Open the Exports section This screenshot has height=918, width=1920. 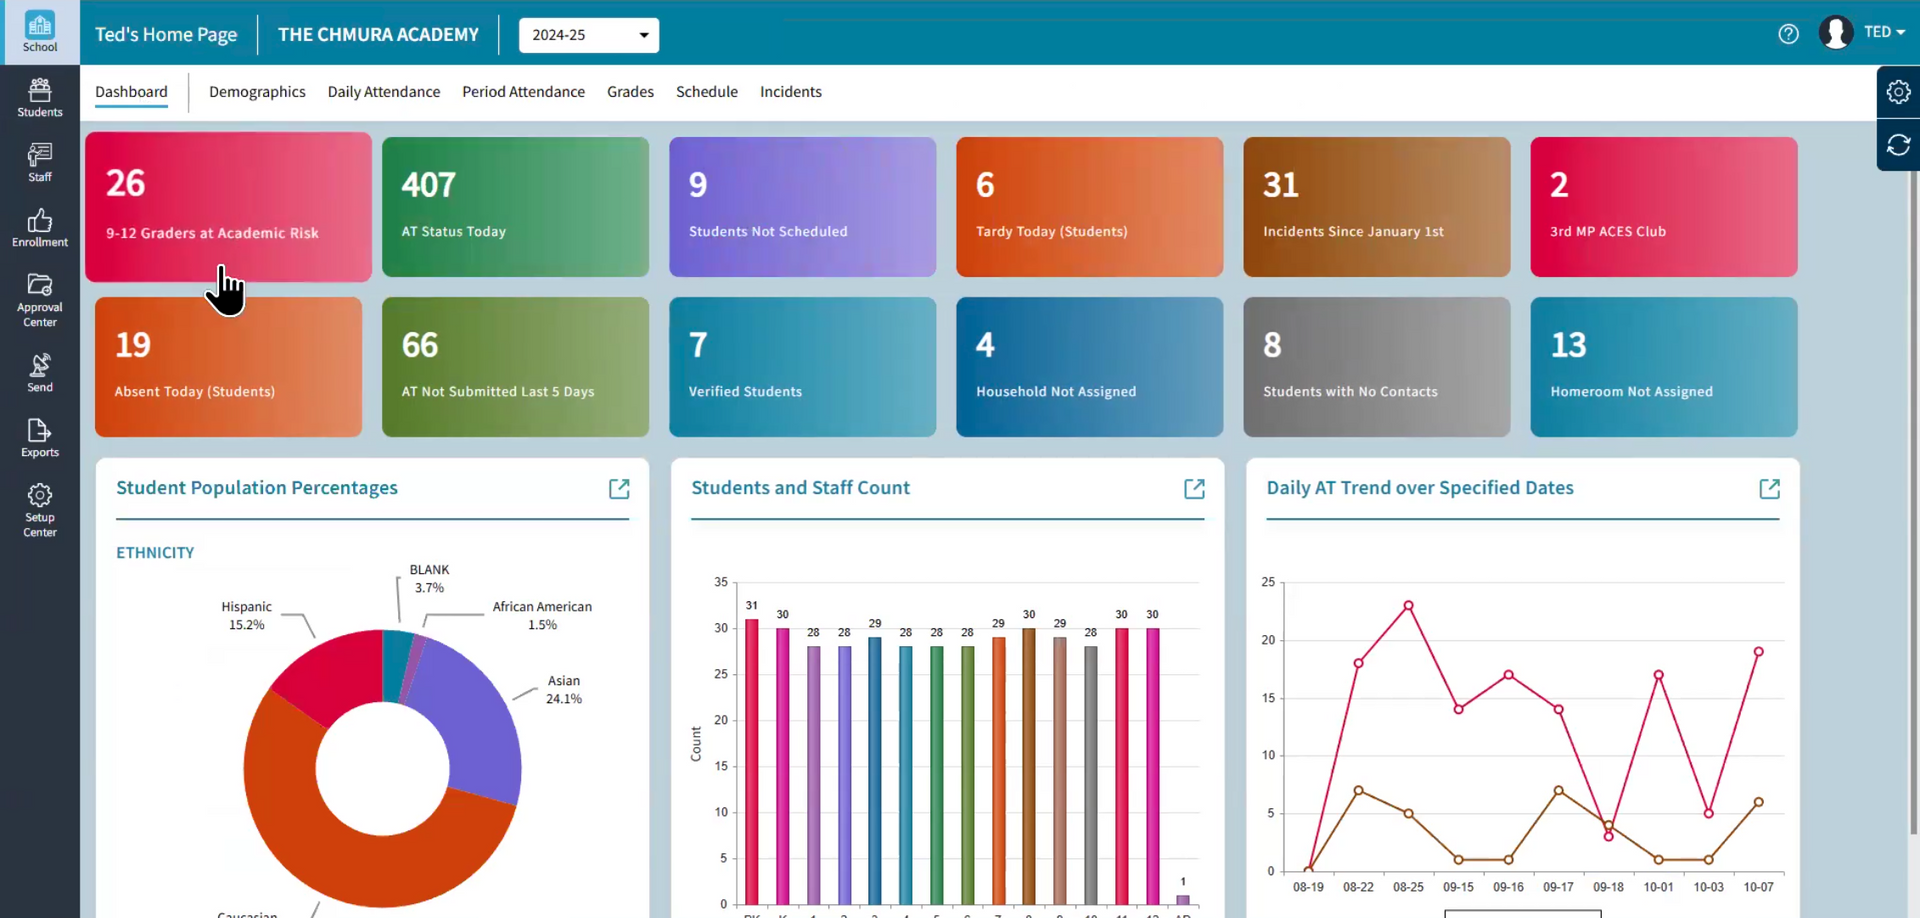point(40,438)
